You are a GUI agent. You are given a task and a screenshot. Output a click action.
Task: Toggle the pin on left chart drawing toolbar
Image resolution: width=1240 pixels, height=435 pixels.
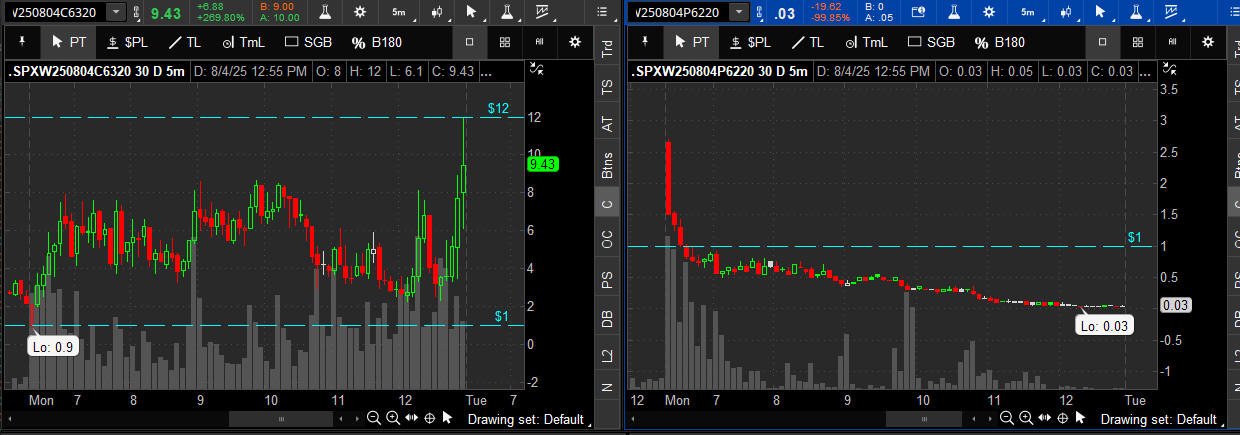[x=21, y=42]
